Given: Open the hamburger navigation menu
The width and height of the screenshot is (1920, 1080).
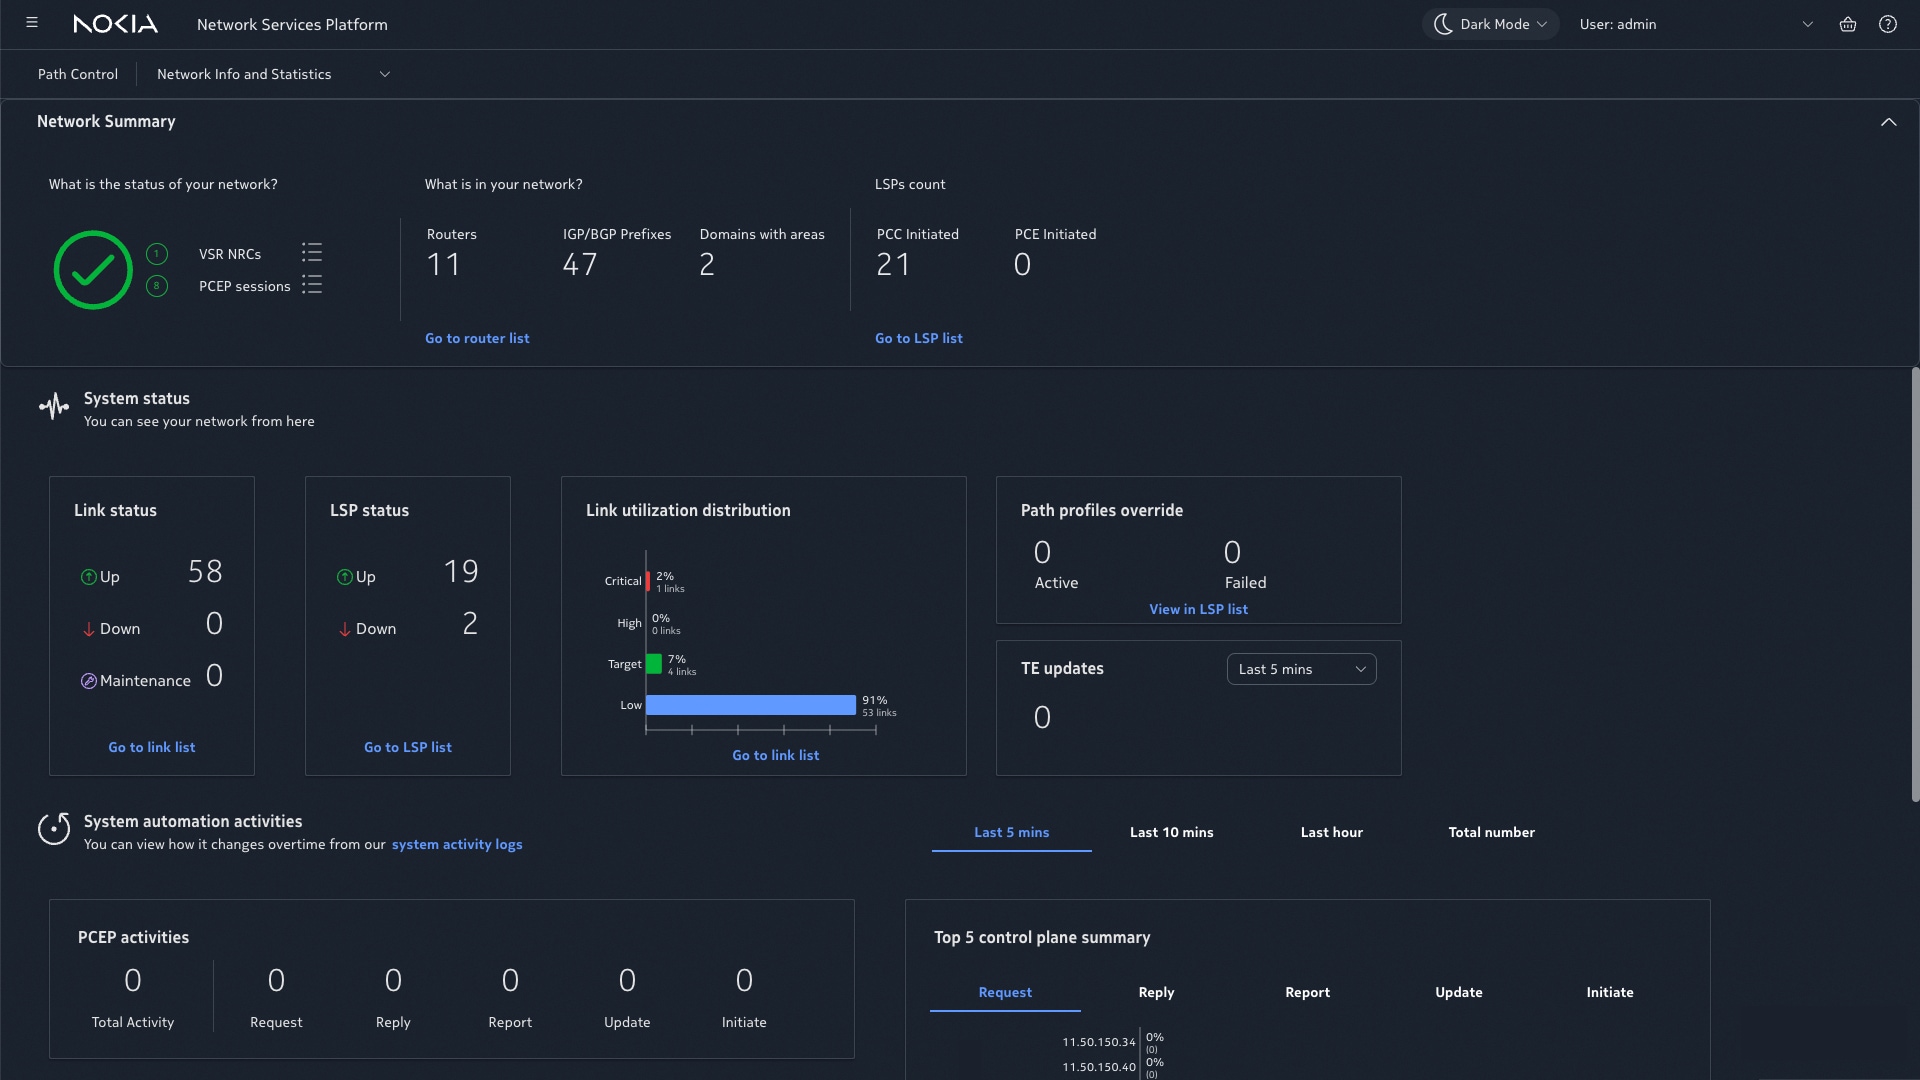Looking at the screenshot, I should pyautogui.click(x=32, y=23).
